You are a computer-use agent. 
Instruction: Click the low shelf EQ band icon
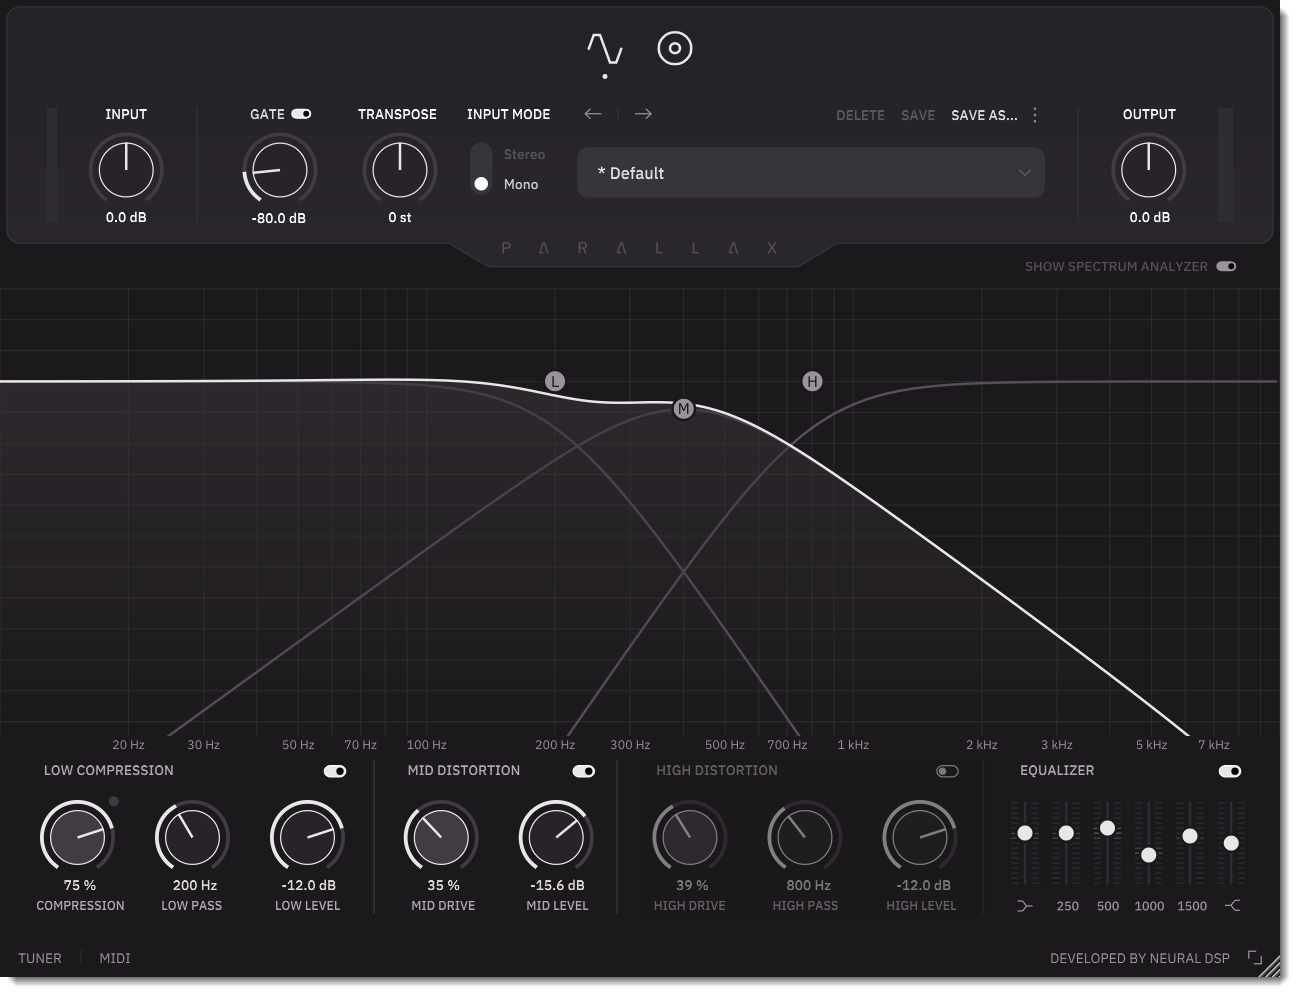click(x=1024, y=905)
